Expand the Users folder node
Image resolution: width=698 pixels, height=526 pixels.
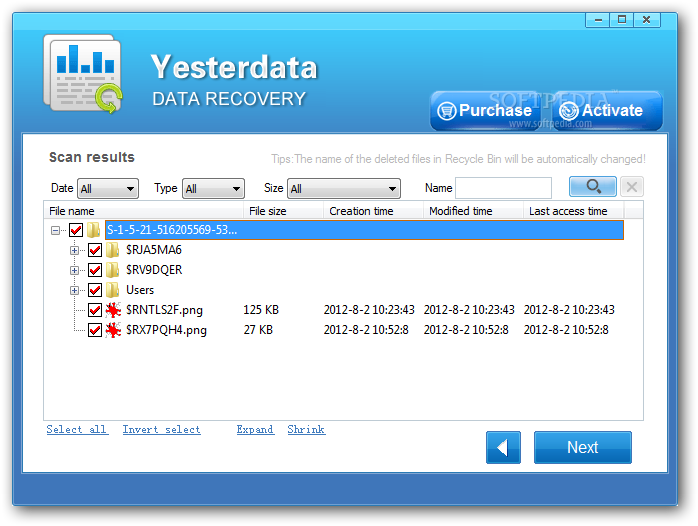pos(74,291)
